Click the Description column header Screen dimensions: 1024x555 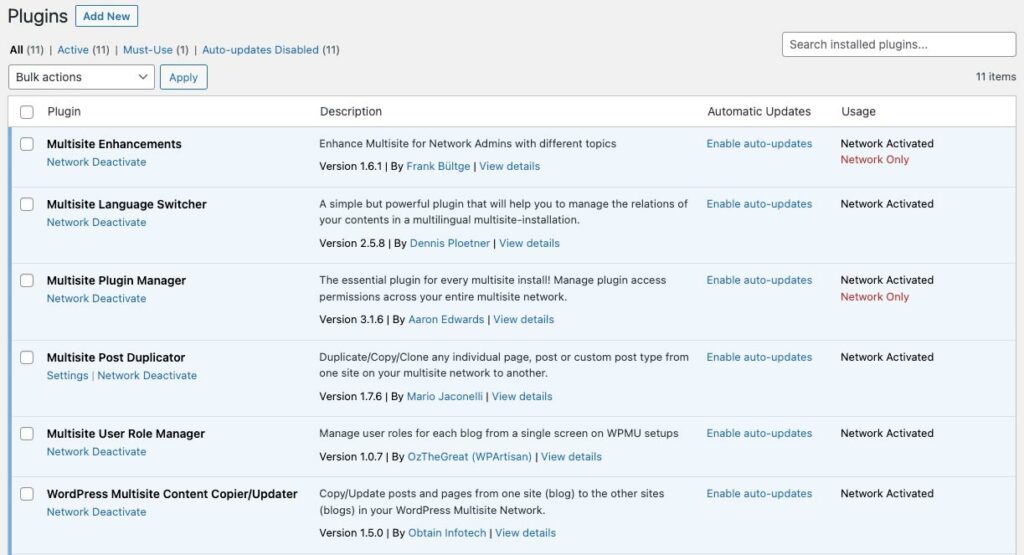pos(351,112)
